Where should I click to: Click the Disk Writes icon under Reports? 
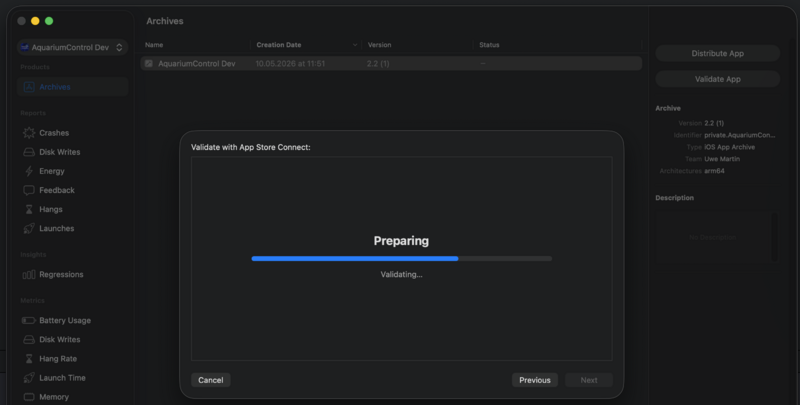coord(29,152)
